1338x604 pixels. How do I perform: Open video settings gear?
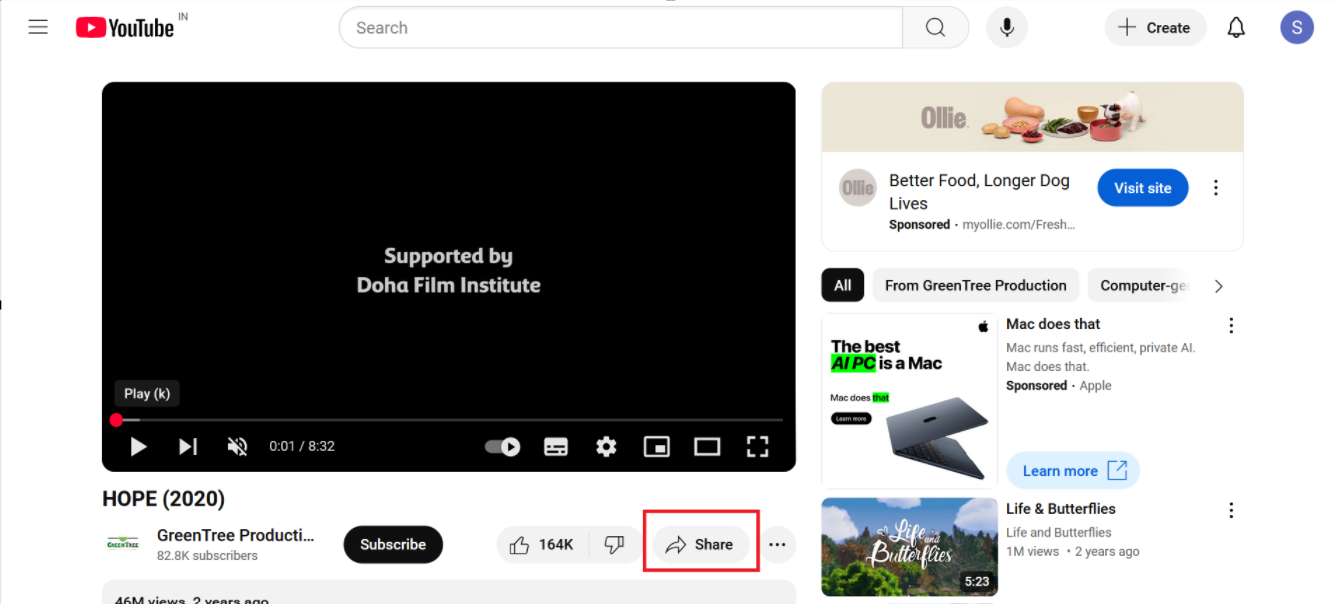606,446
